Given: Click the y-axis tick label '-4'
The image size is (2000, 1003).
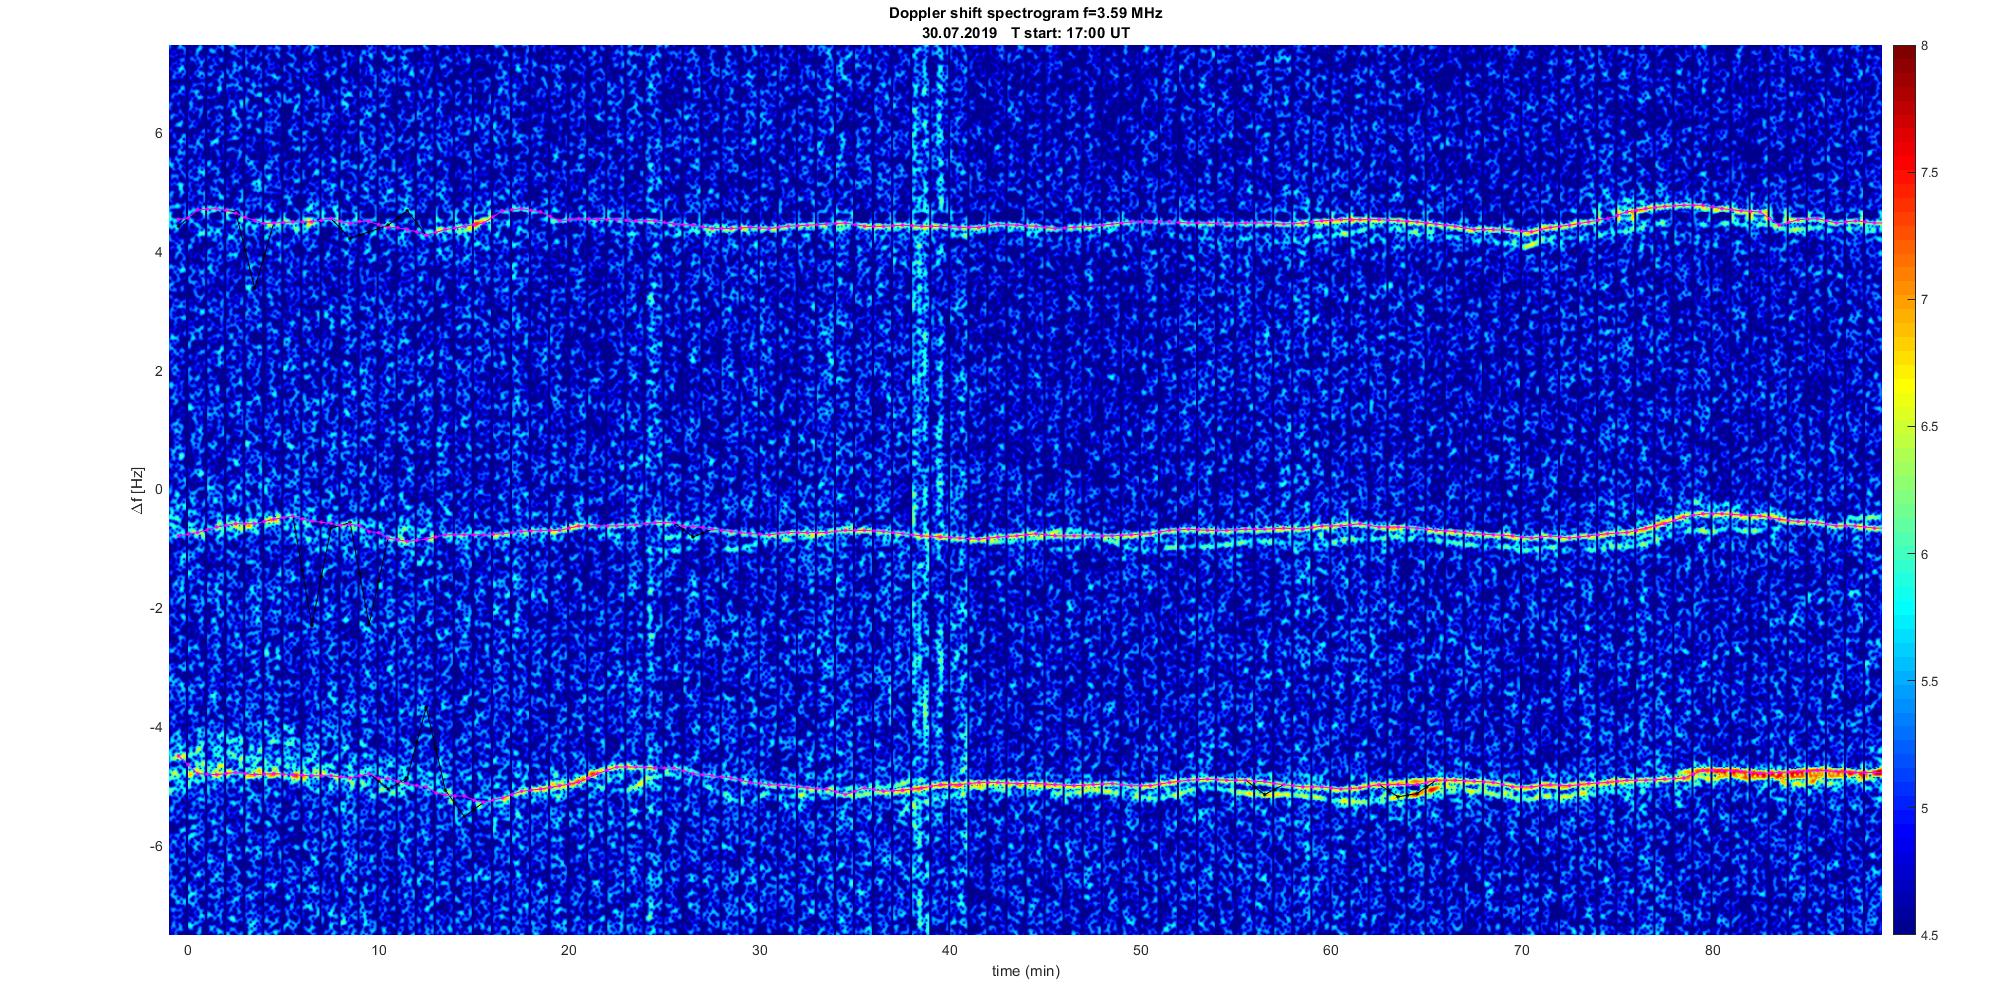Looking at the screenshot, I should pos(156,727).
